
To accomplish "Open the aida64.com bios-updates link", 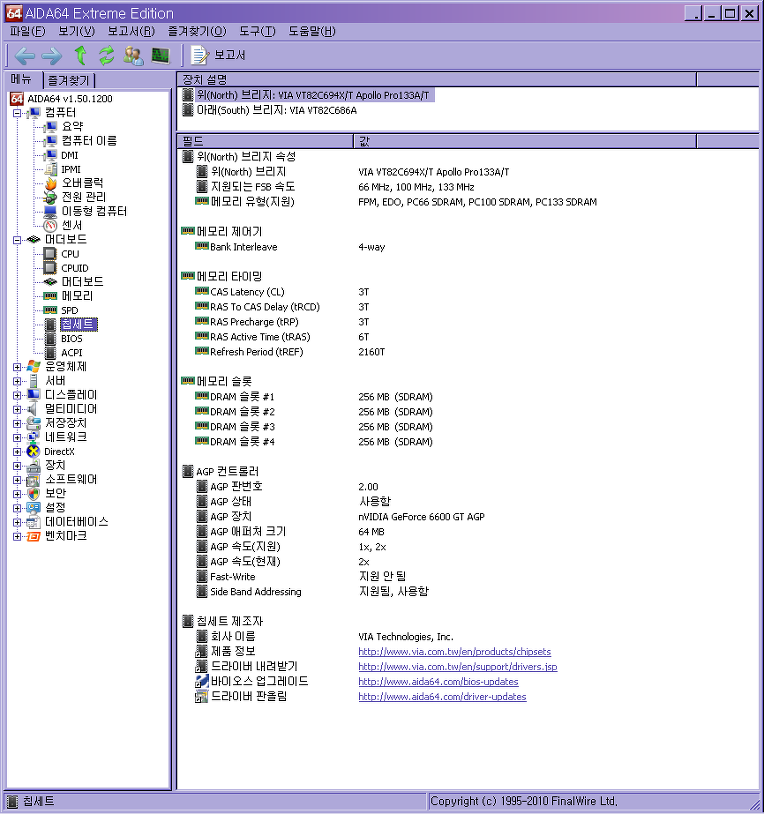I will pyautogui.click(x=438, y=682).
